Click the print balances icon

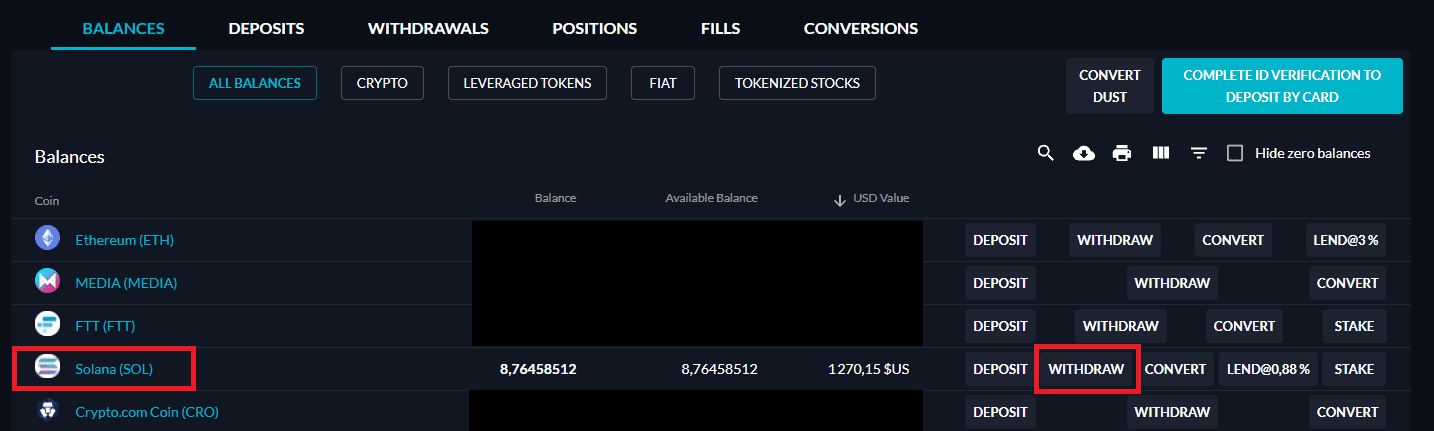[x=1122, y=153]
